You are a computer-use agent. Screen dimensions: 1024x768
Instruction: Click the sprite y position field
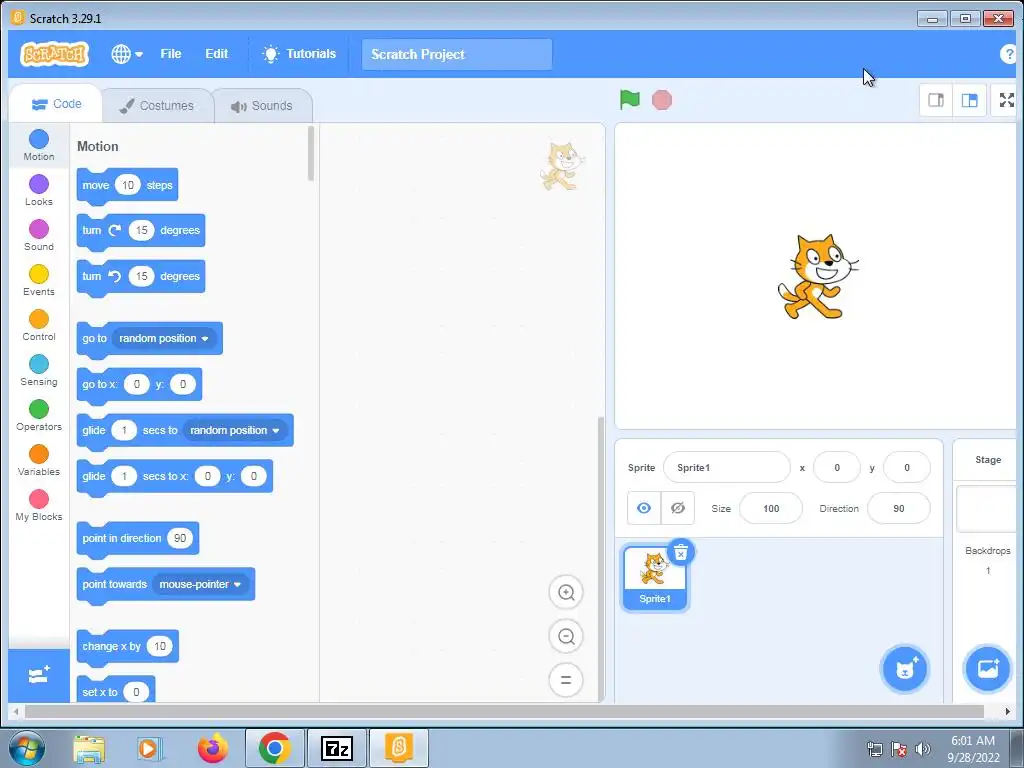[906, 468]
